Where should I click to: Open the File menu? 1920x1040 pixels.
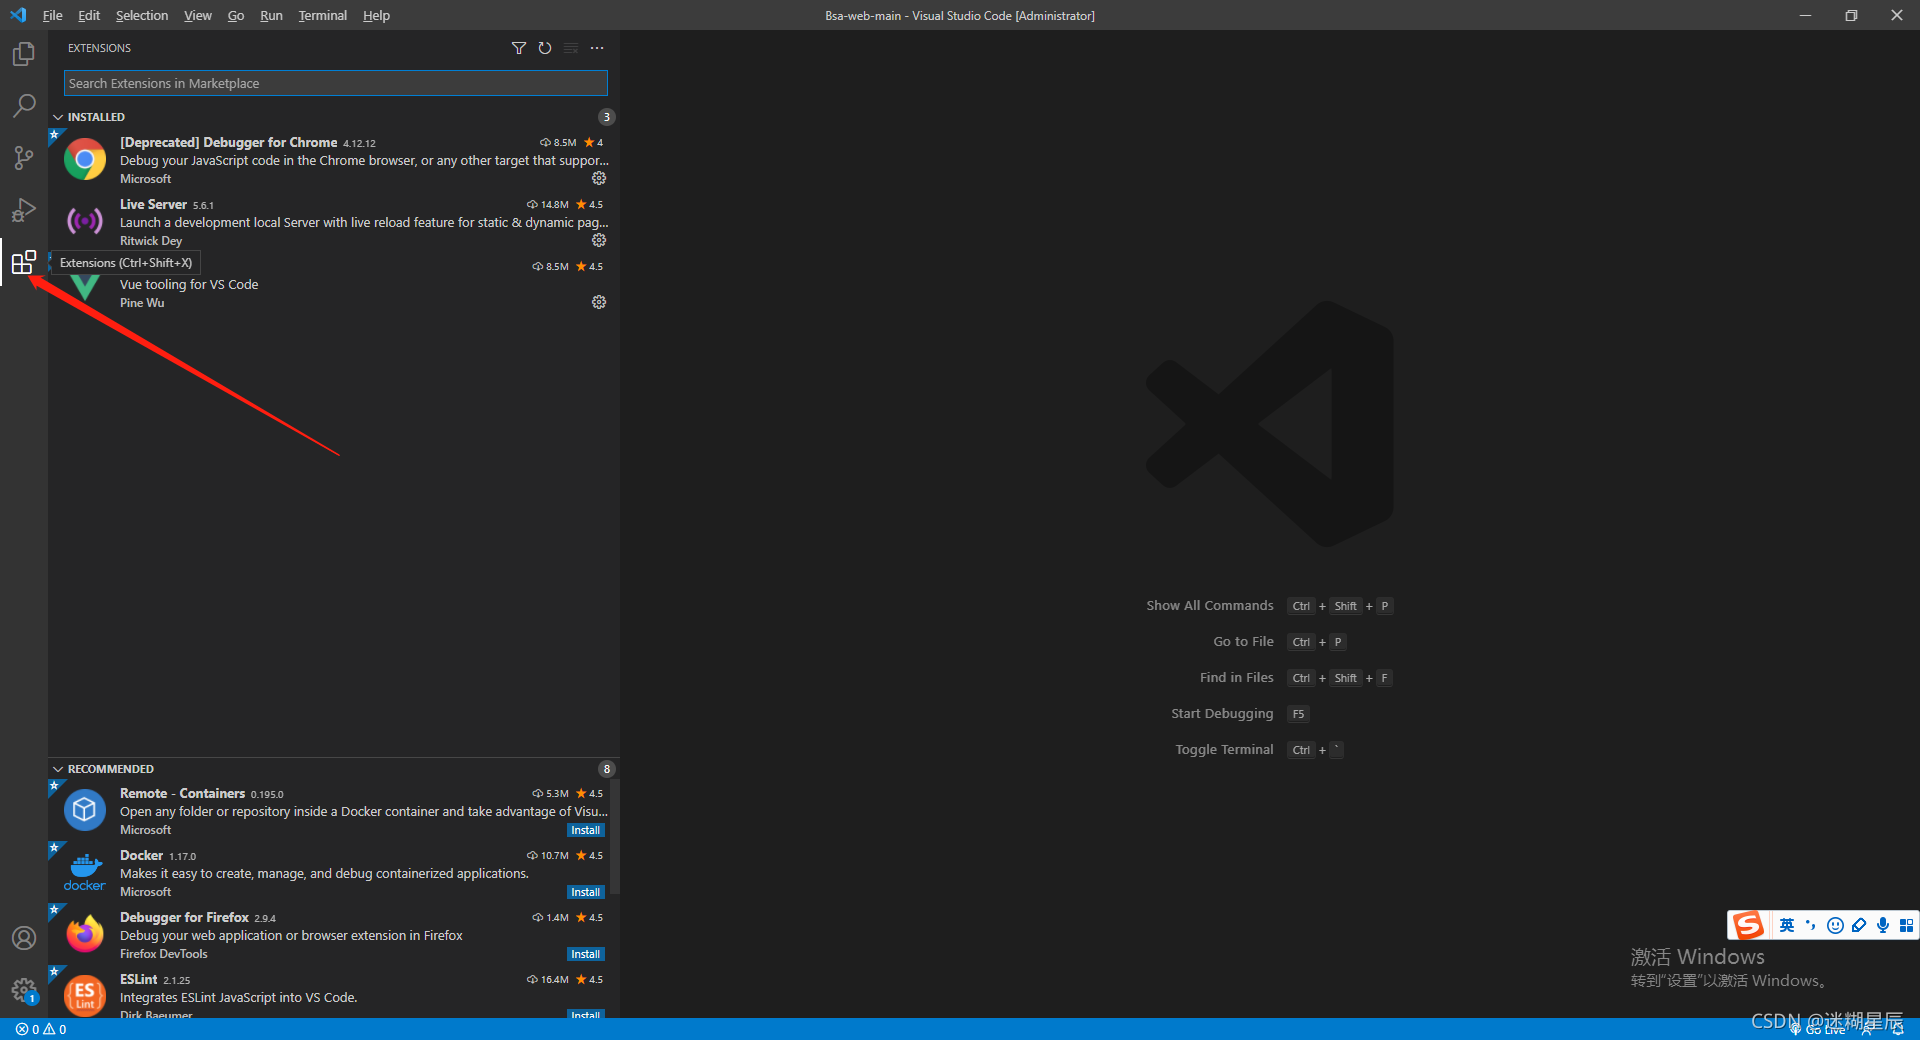[x=52, y=15]
